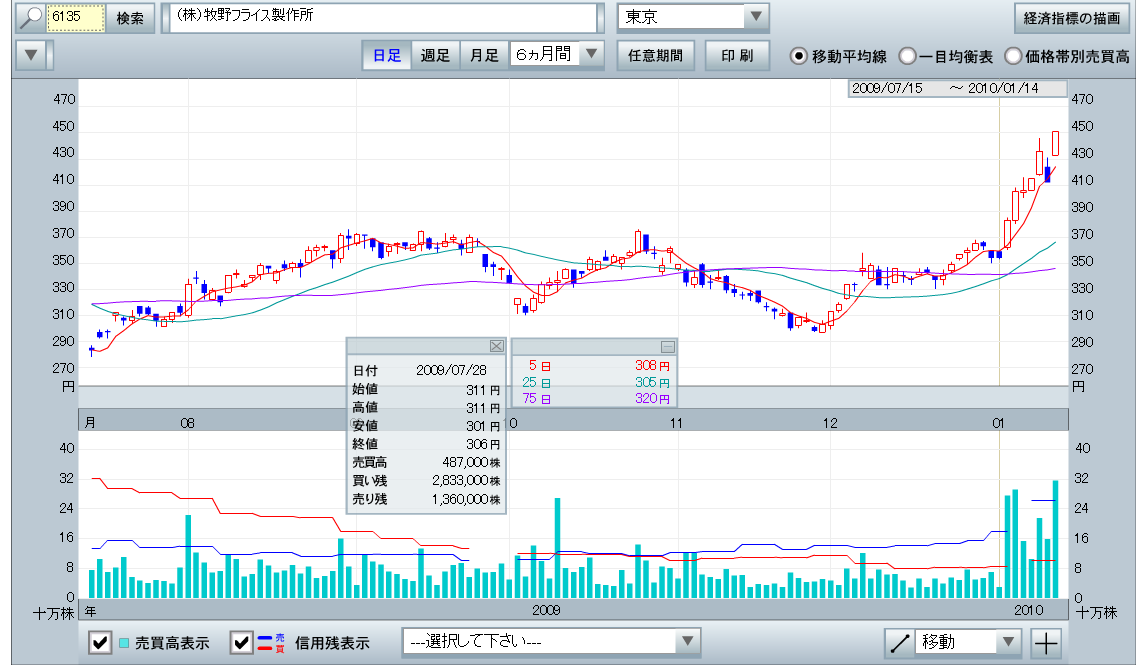
Task: Open the 東京 market dropdown
Action: (x=756, y=17)
